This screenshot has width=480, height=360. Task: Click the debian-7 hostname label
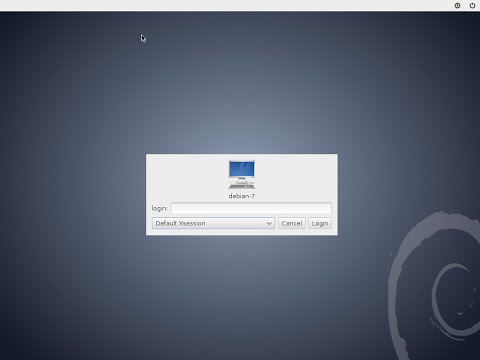point(242,196)
